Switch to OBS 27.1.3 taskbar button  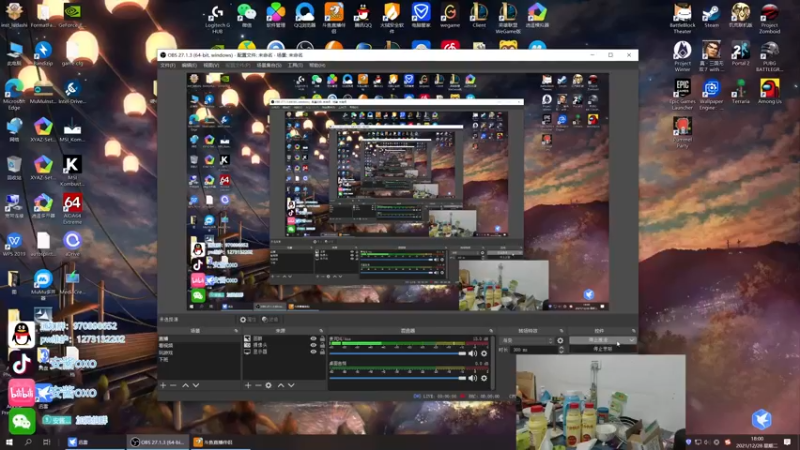158,442
